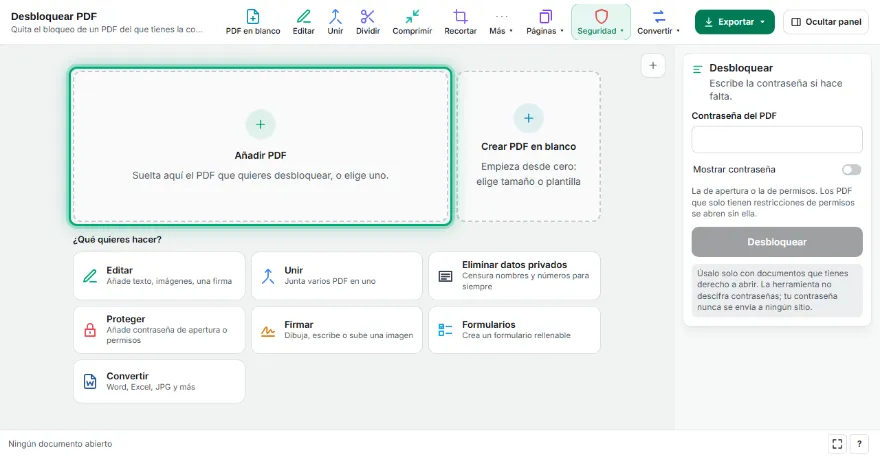The height and width of the screenshot is (457, 880).
Task: Expand the Convertir dropdown in toolbar
Action: point(658,22)
